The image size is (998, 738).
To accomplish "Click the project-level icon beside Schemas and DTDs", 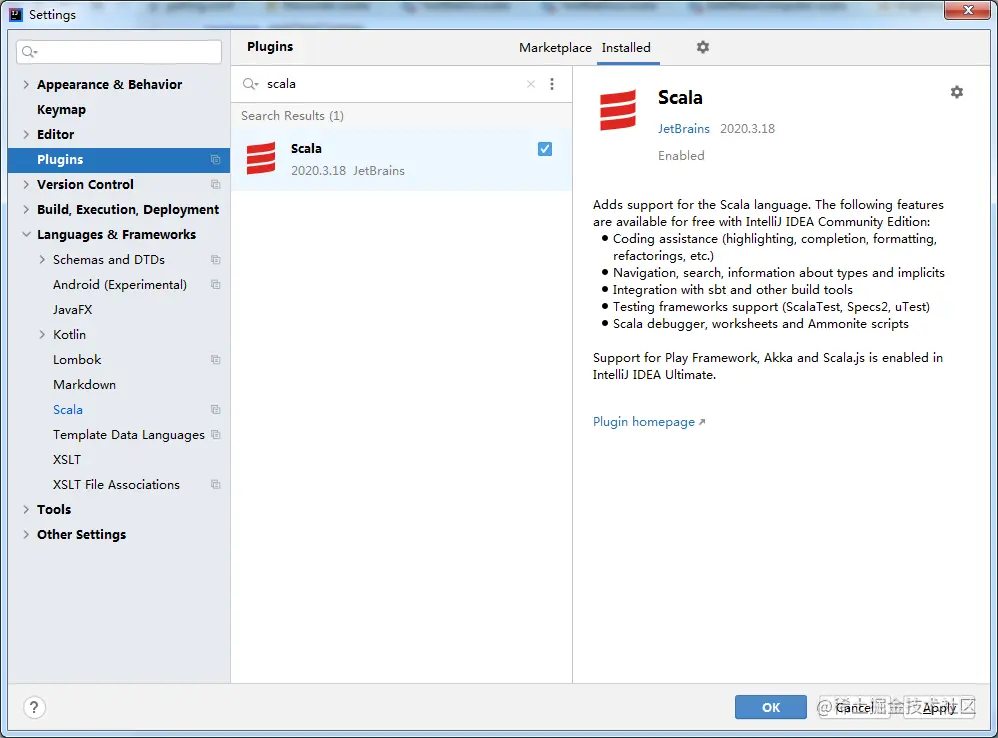I will pos(215,260).
